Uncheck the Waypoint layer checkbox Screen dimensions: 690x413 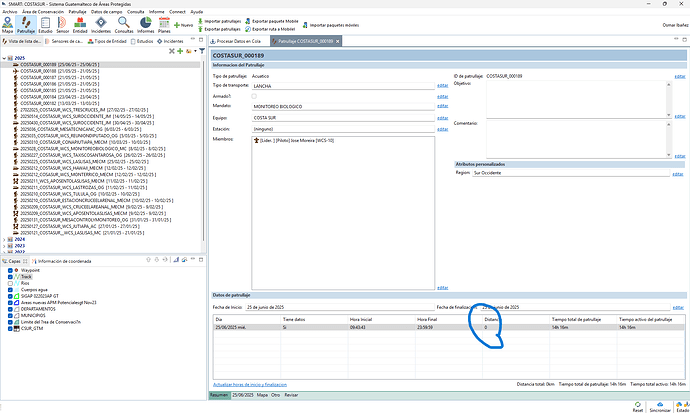pos(11,270)
